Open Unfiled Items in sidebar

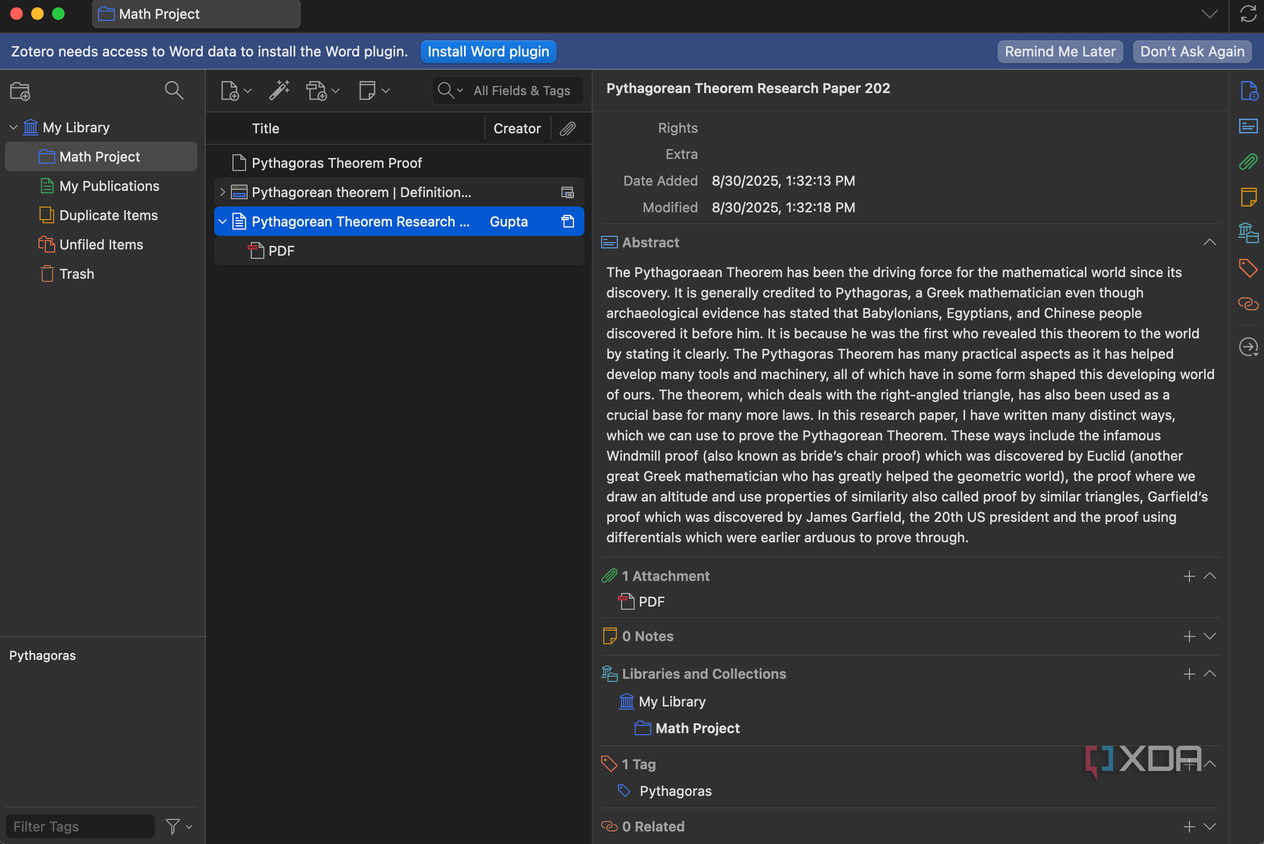(101, 244)
